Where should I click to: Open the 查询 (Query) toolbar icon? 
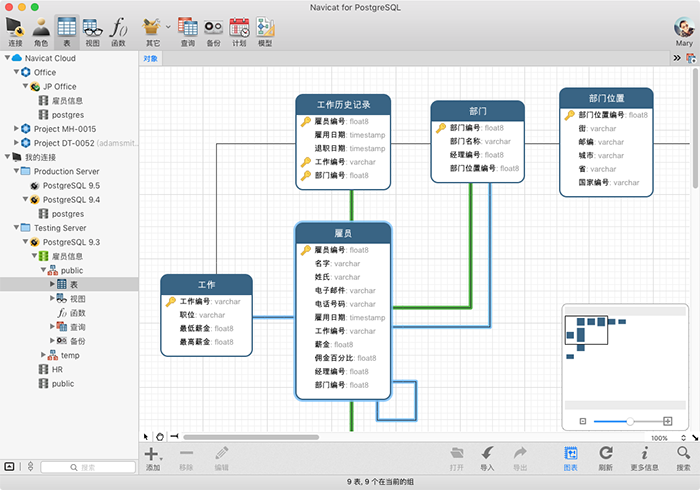[188, 31]
